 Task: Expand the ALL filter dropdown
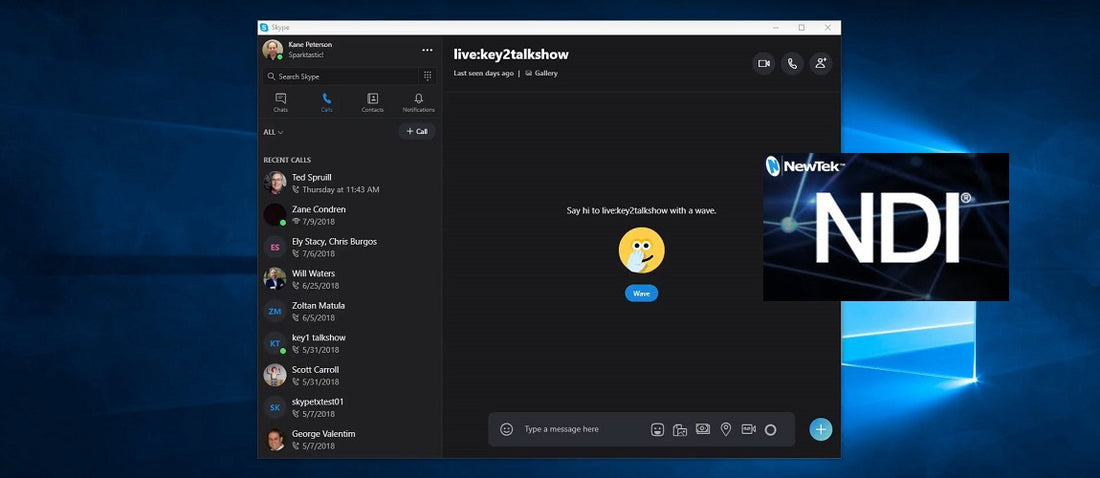pyautogui.click(x=274, y=132)
